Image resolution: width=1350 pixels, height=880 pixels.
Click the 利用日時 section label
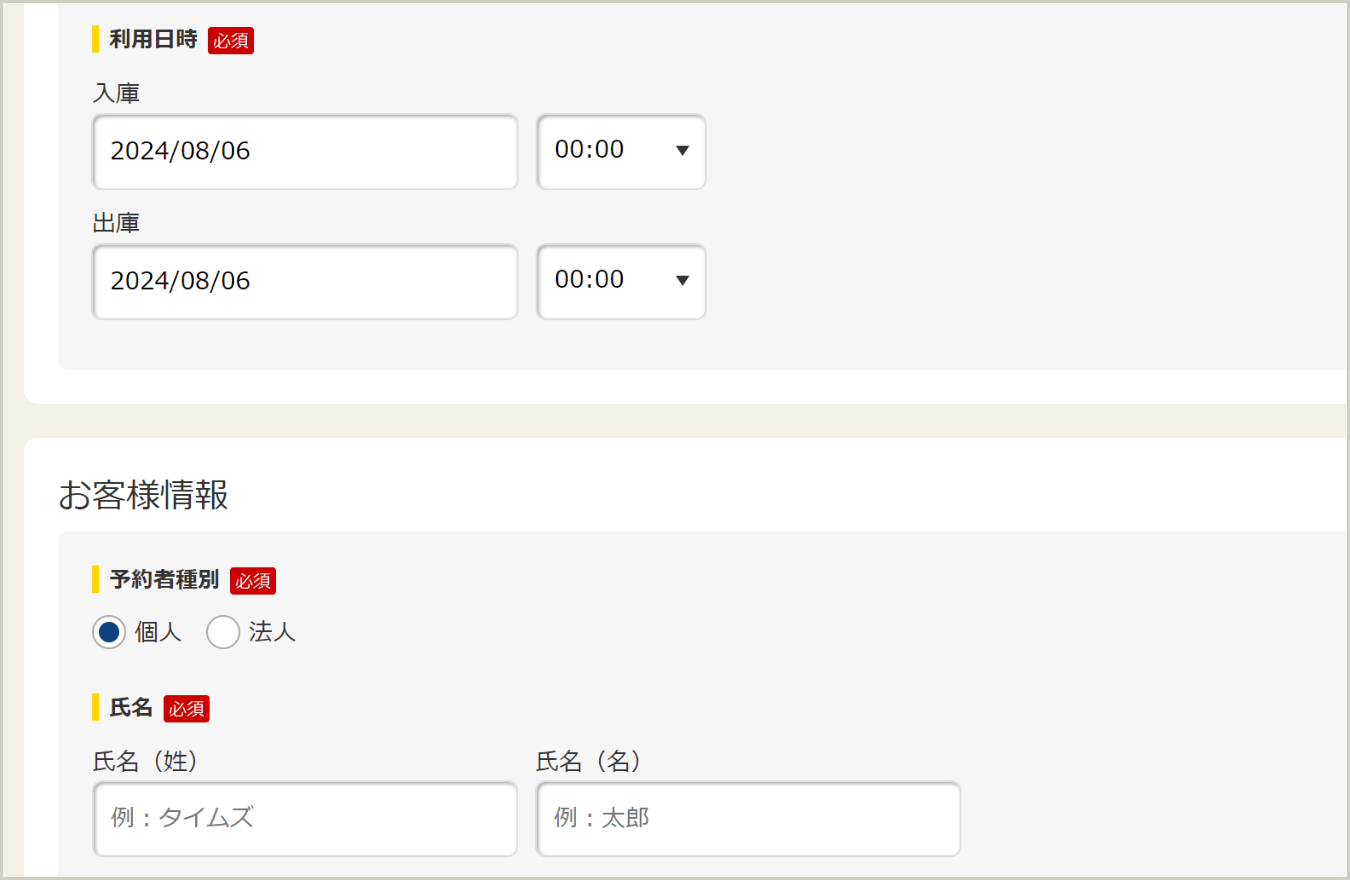(x=153, y=40)
